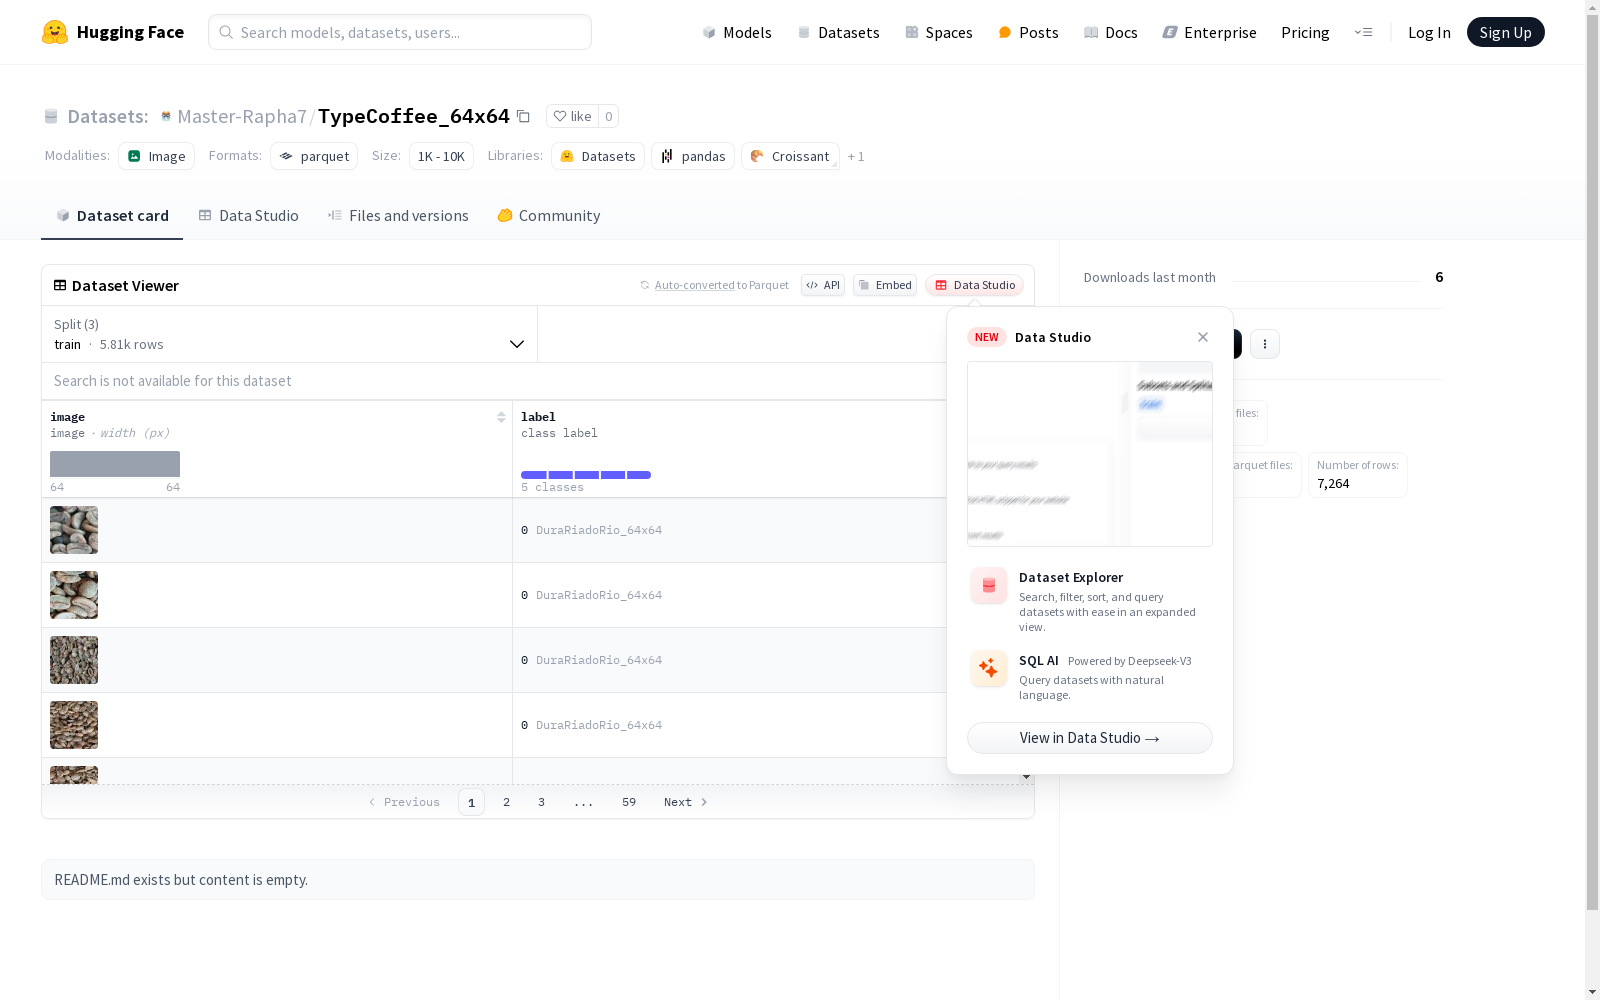Viewport: 1600px width, 1000px height.
Task: Go to Posts in the top bar
Action: pyautogui.click(x=1028, y=32)
